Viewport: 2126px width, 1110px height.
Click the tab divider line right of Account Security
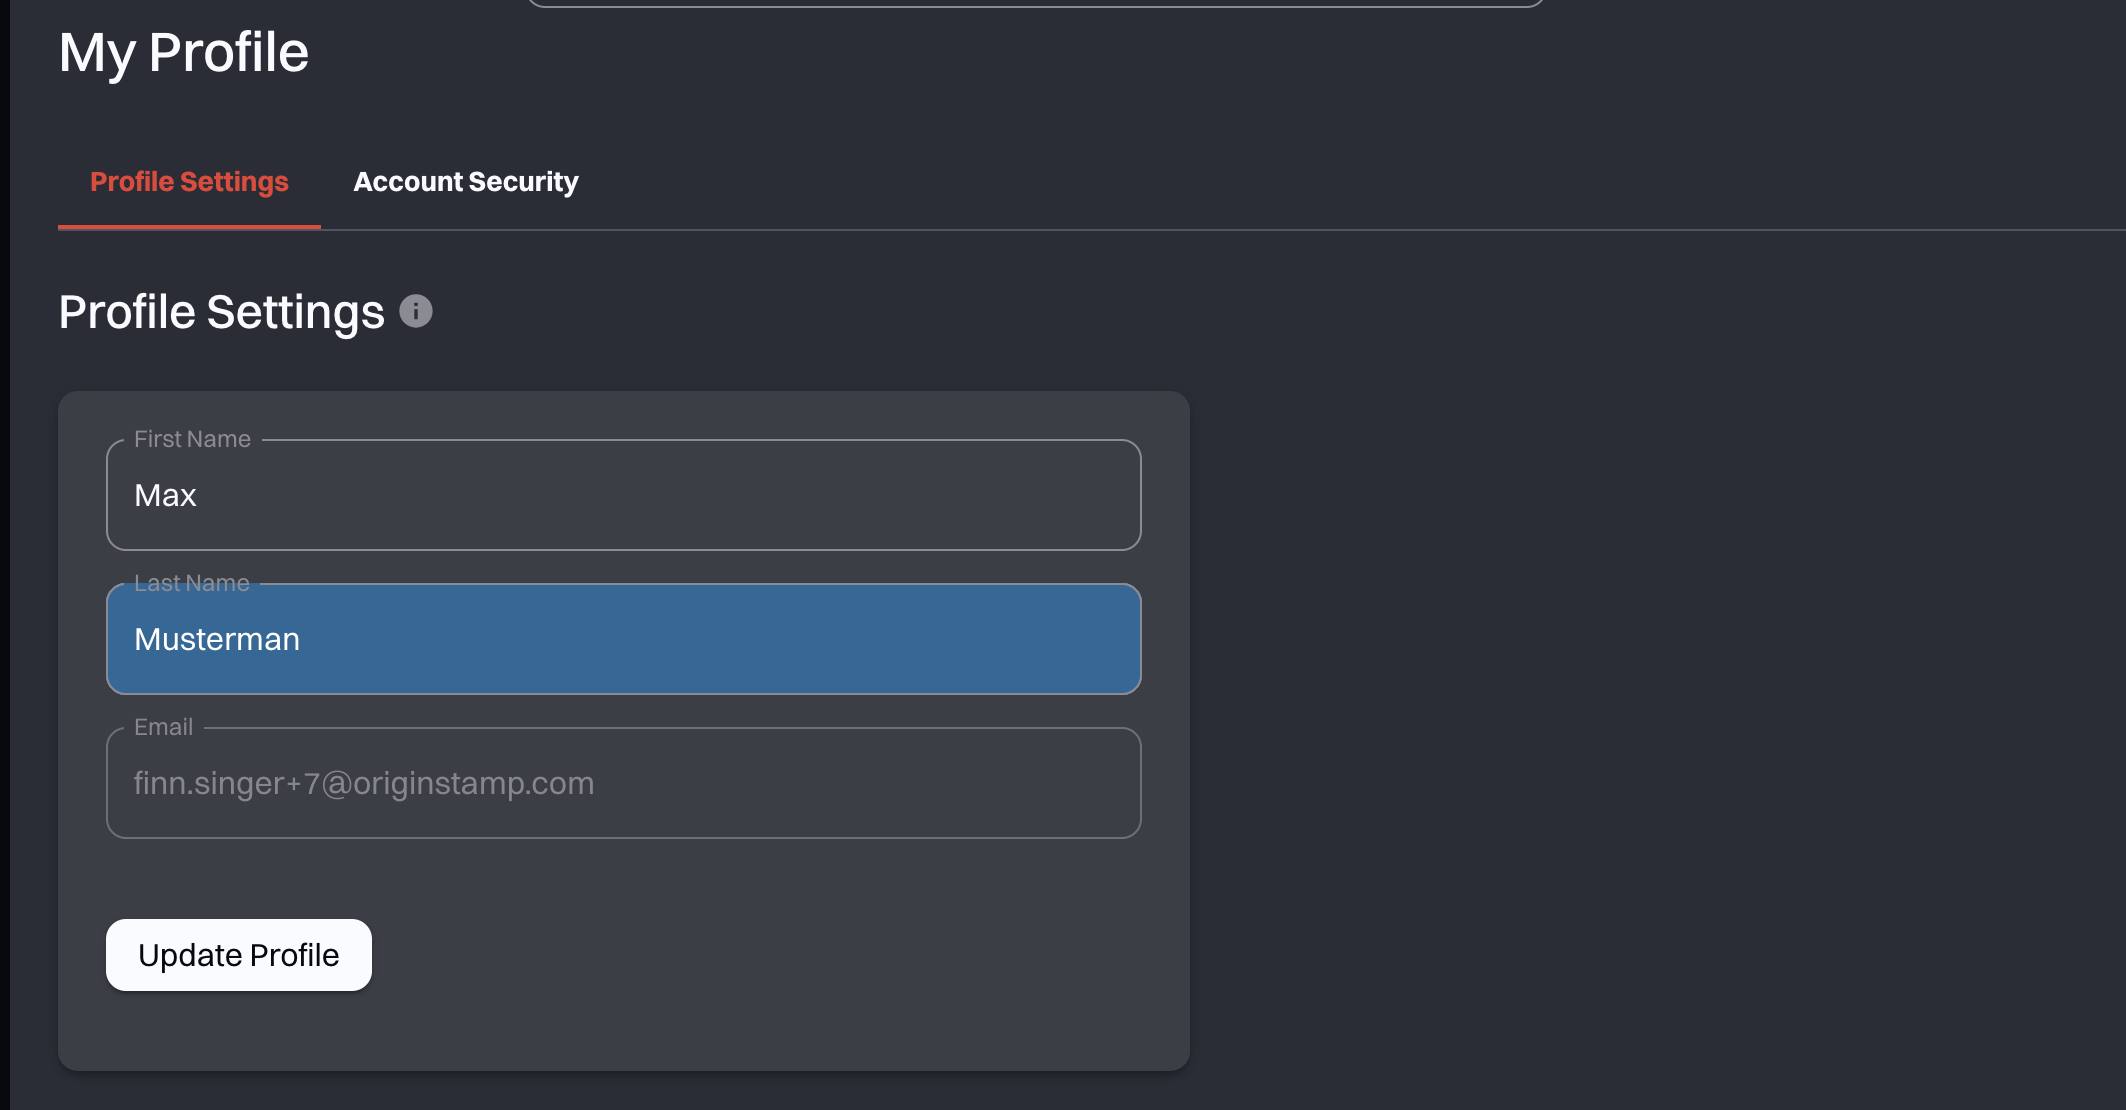click(x=1300, y=230)
